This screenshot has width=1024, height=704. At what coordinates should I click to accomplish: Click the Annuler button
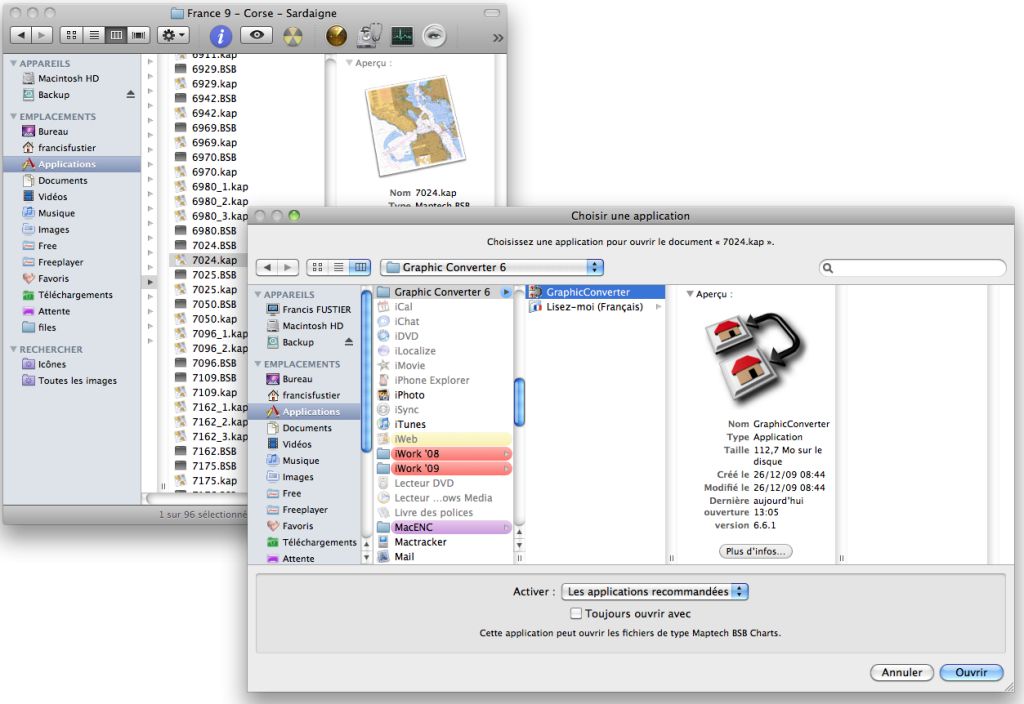(x=902, y=673)
